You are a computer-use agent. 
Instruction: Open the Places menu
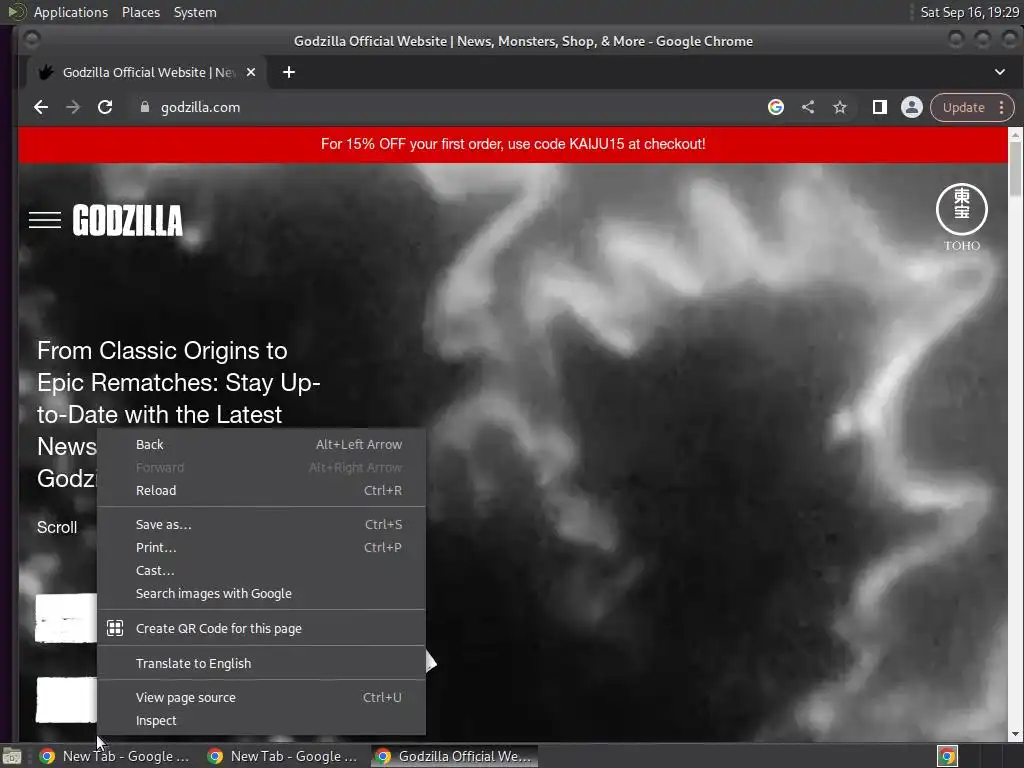pyautogui.click(x=140, y=12)
